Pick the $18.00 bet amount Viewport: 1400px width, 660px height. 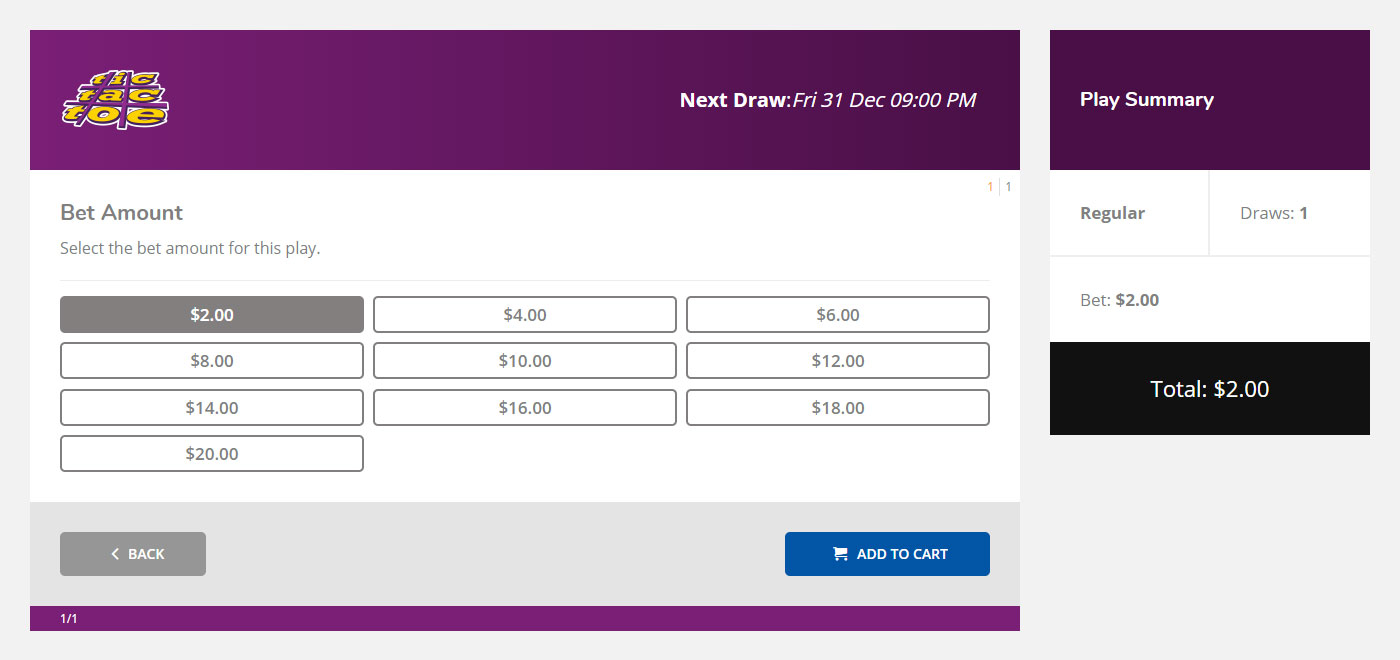(838, 407)
